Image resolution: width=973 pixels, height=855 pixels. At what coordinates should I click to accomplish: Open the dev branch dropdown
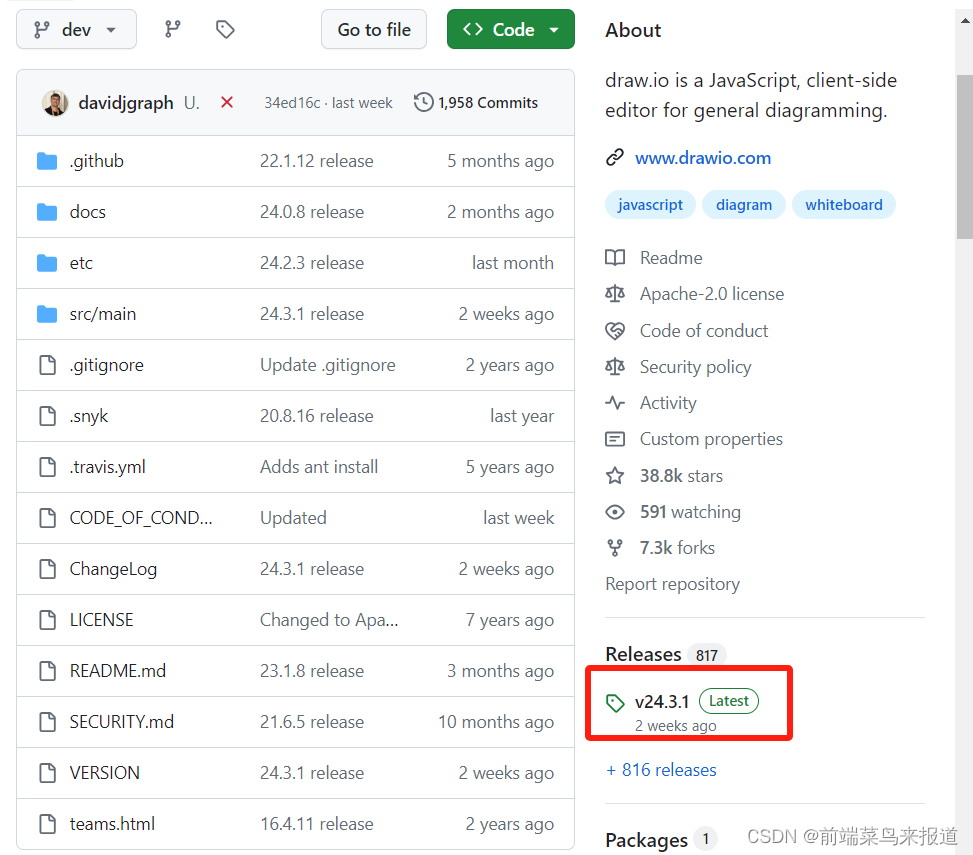(x=76, y=29)
